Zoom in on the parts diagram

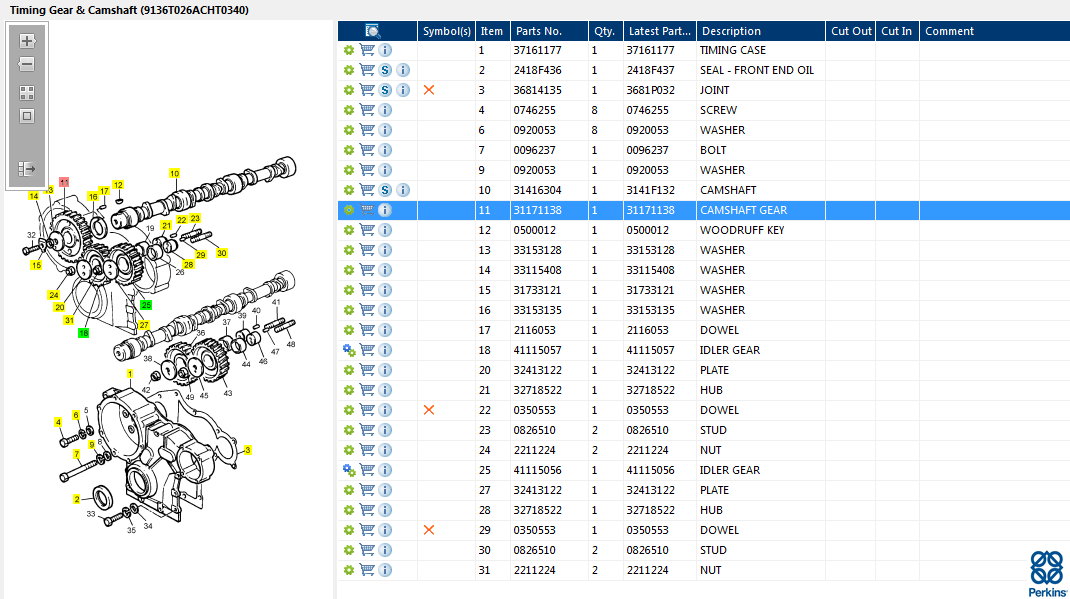pyautogui.click(x=27, y=41)
